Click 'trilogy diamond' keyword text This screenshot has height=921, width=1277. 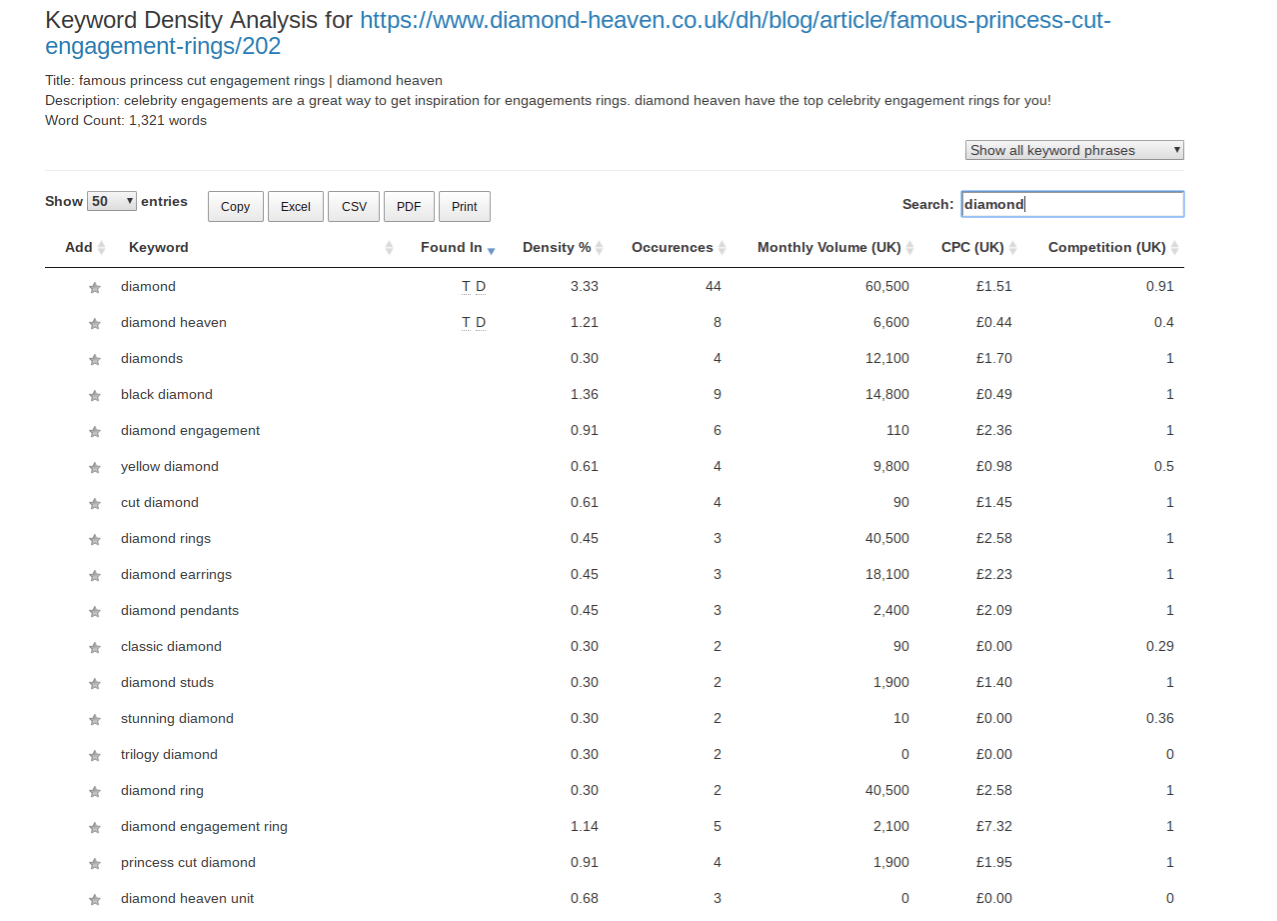point(169,754)
